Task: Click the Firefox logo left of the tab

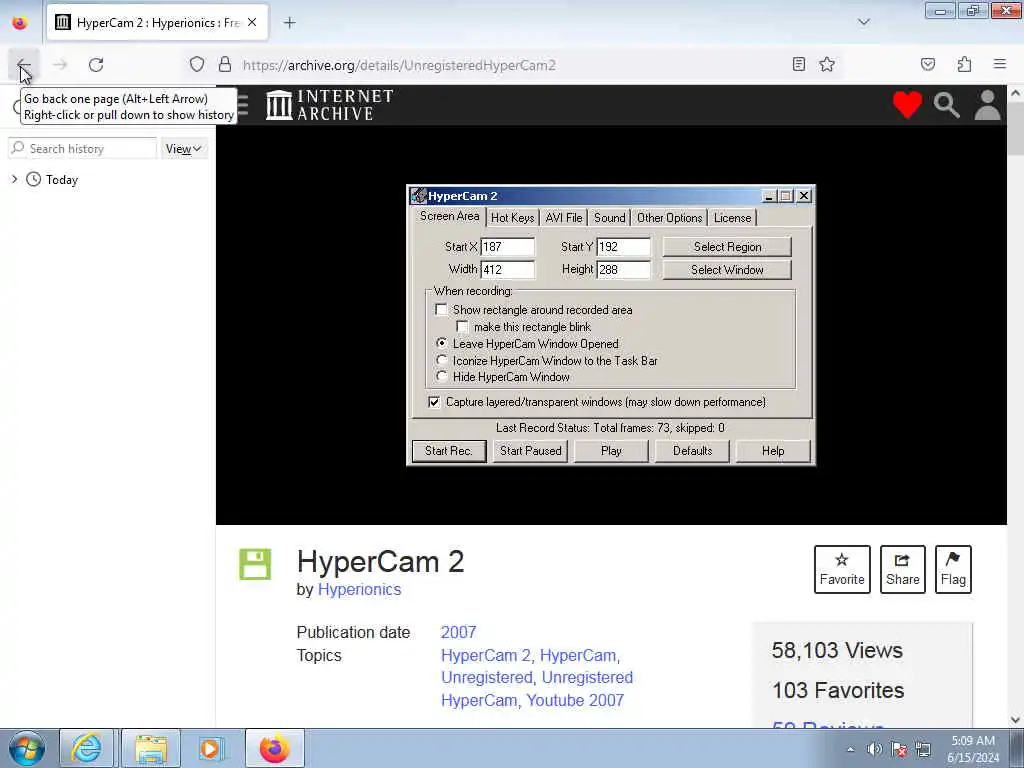Action: (x=20, y=23)
